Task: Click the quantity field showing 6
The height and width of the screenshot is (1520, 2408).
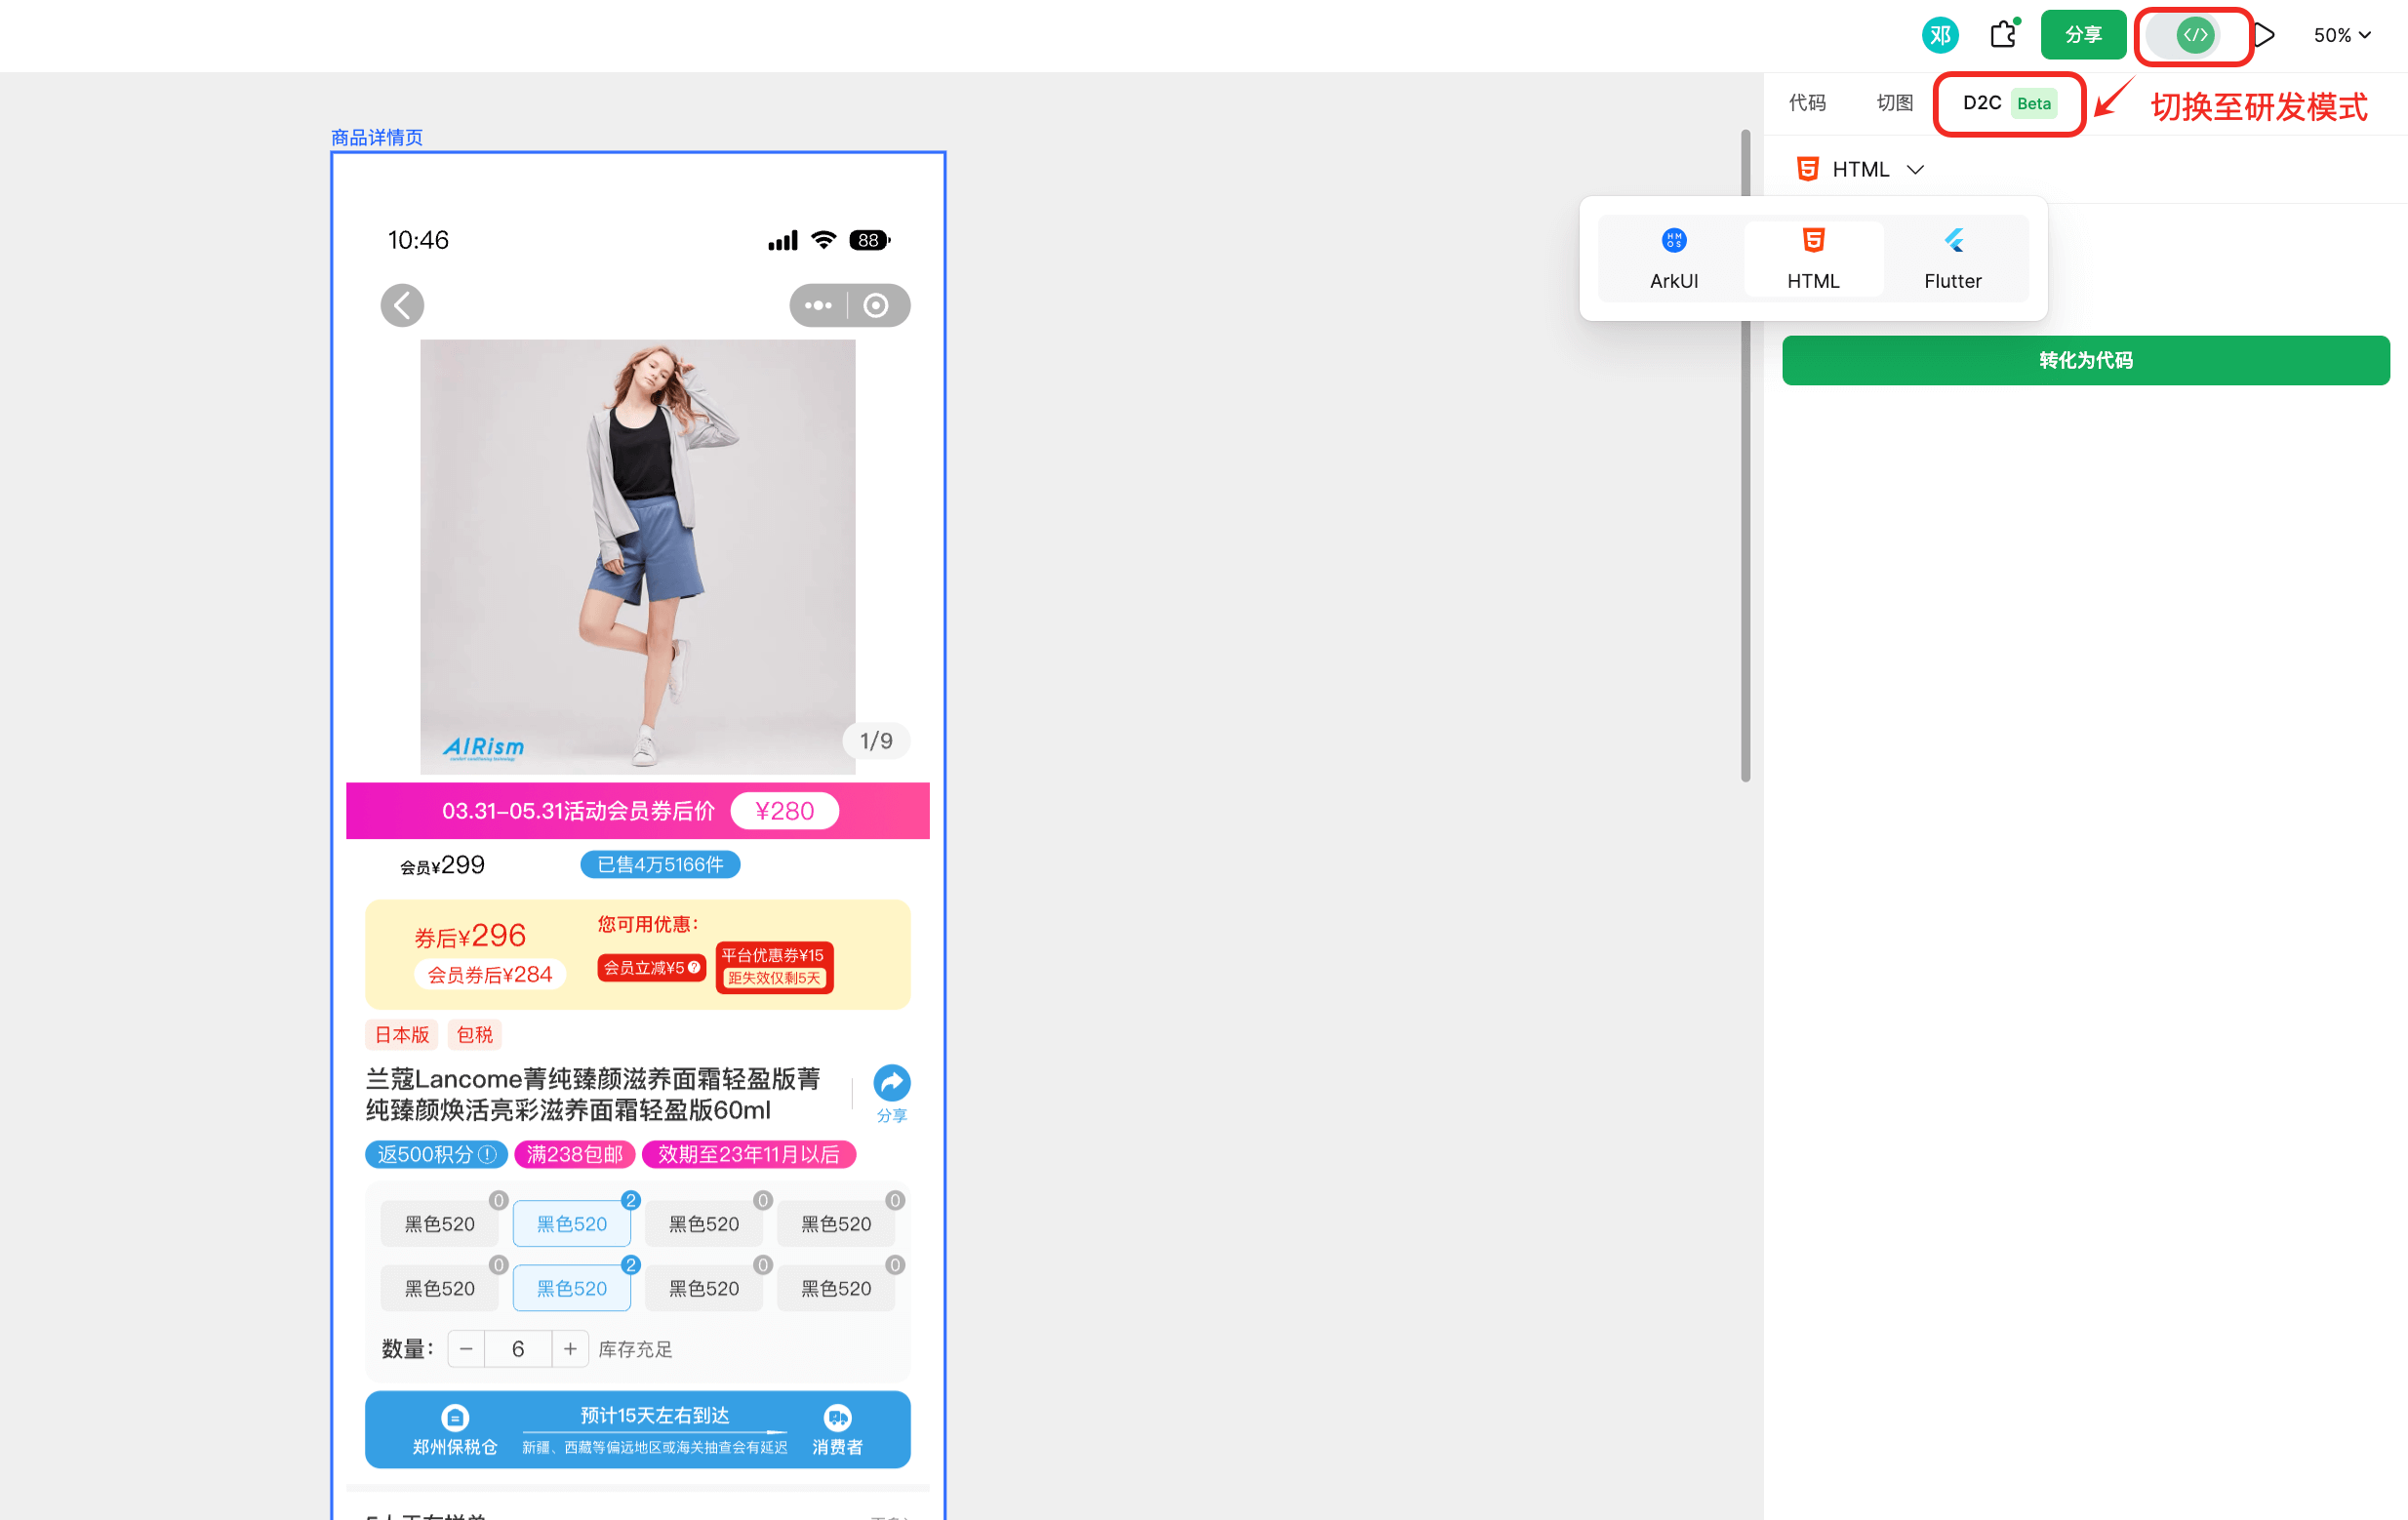Action: pos(518,1349)
